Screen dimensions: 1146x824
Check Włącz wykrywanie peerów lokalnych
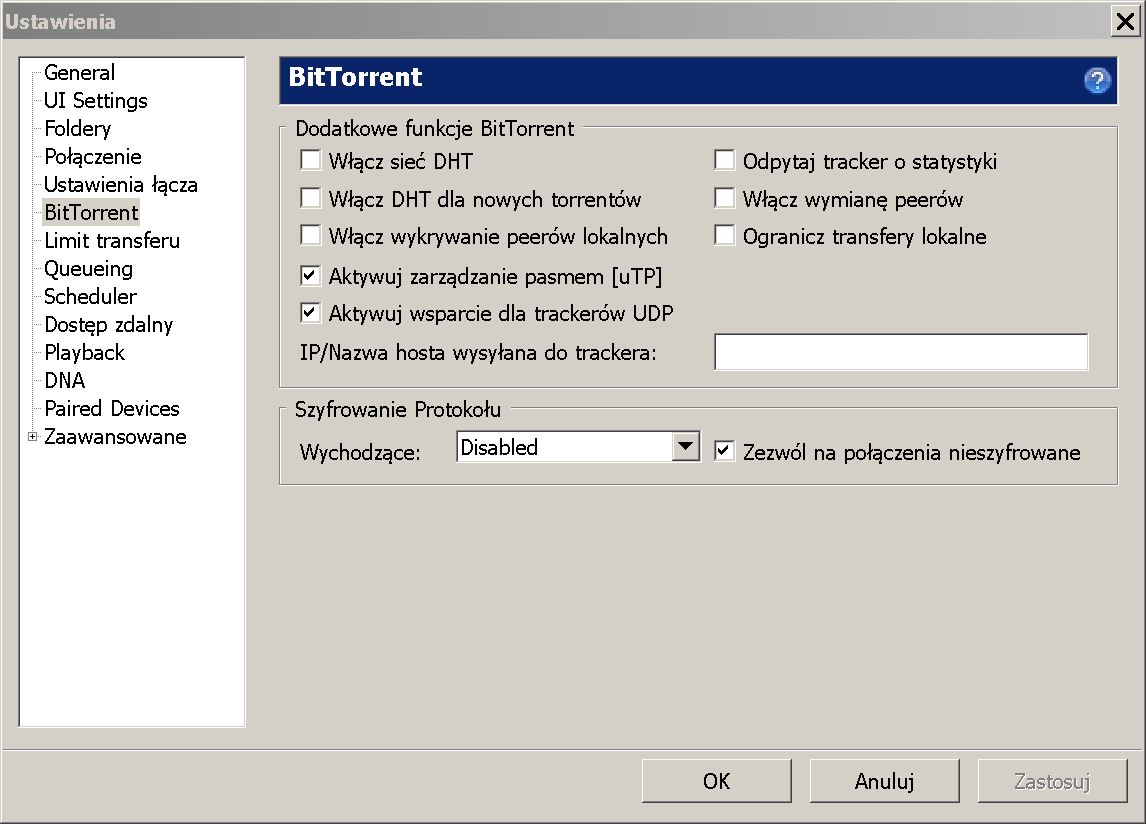tap(311, 235)
